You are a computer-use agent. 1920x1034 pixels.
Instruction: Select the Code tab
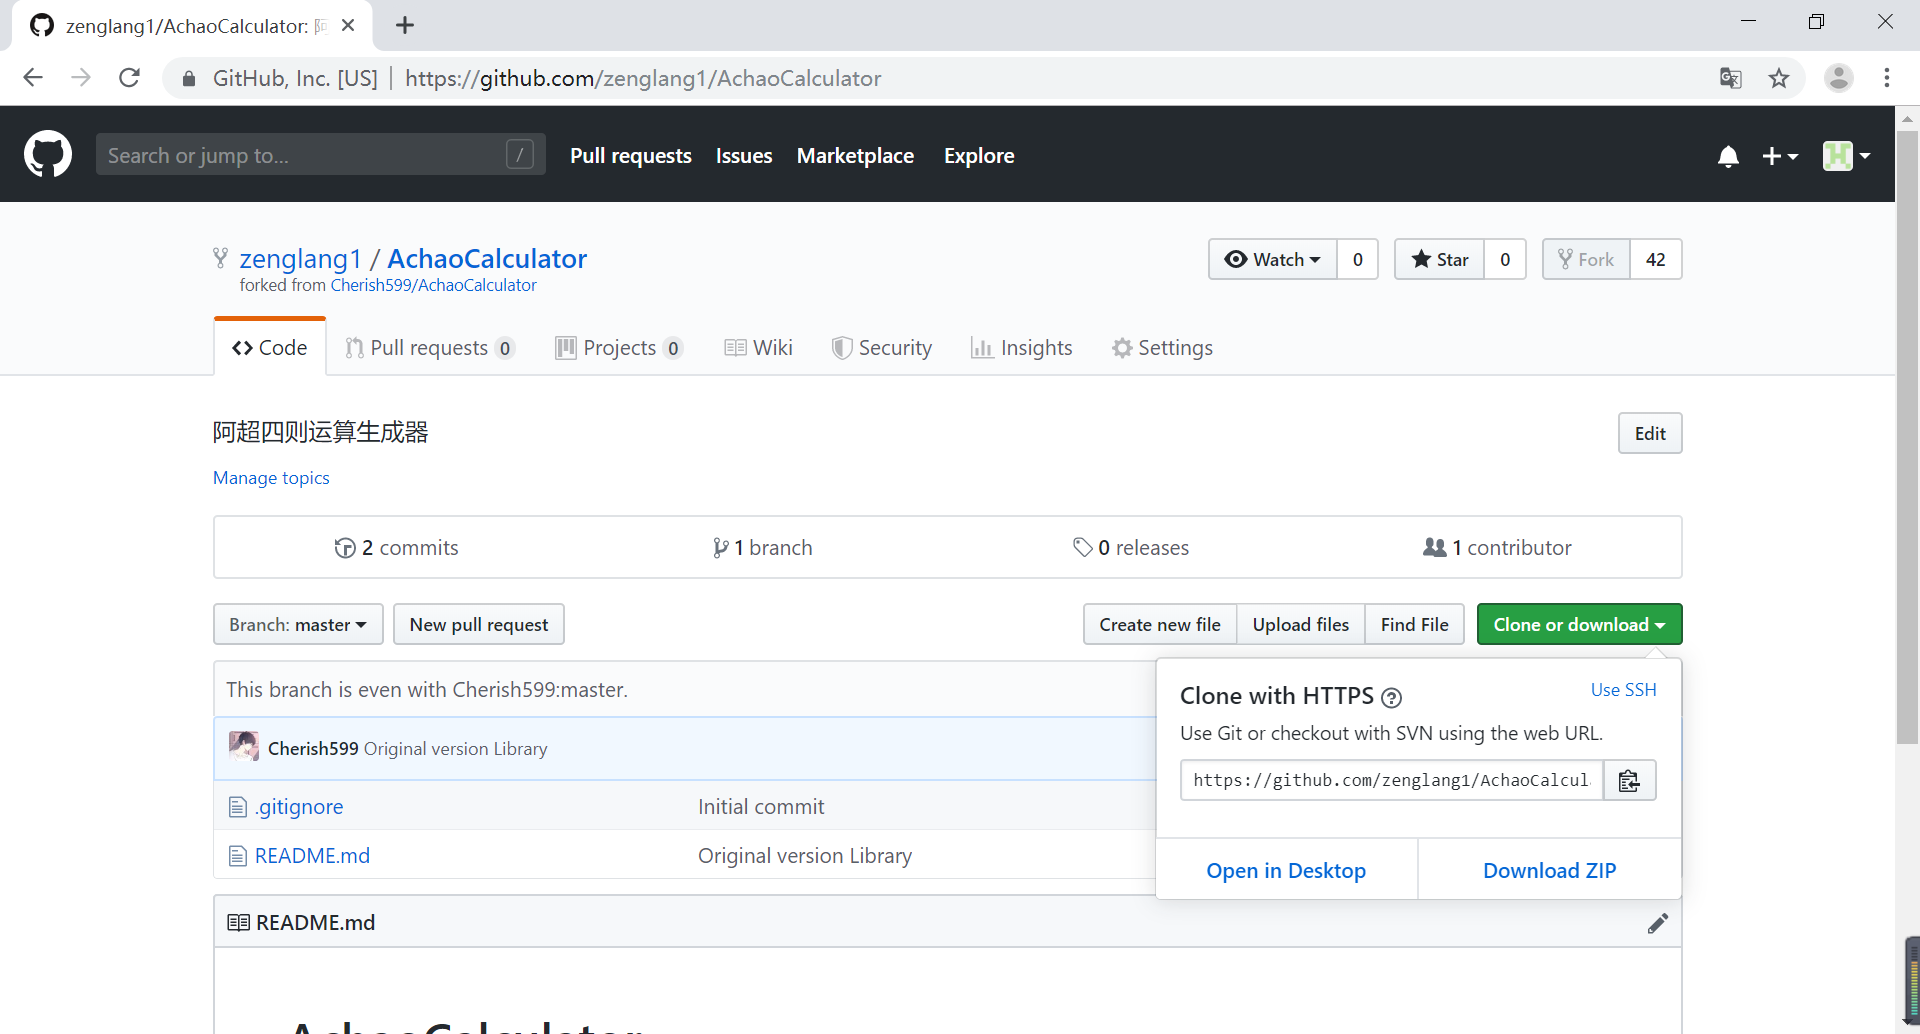[x=270, y=347]
